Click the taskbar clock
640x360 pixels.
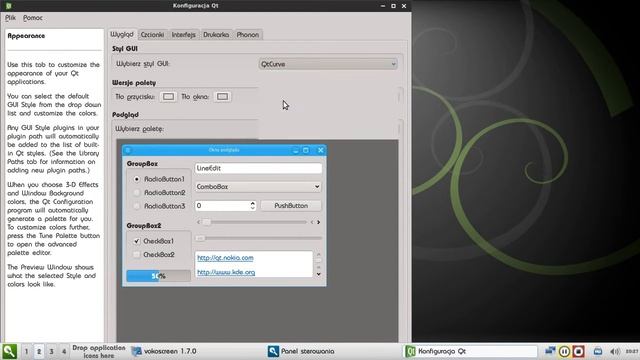pyautogui.click(x=631, y=351)
